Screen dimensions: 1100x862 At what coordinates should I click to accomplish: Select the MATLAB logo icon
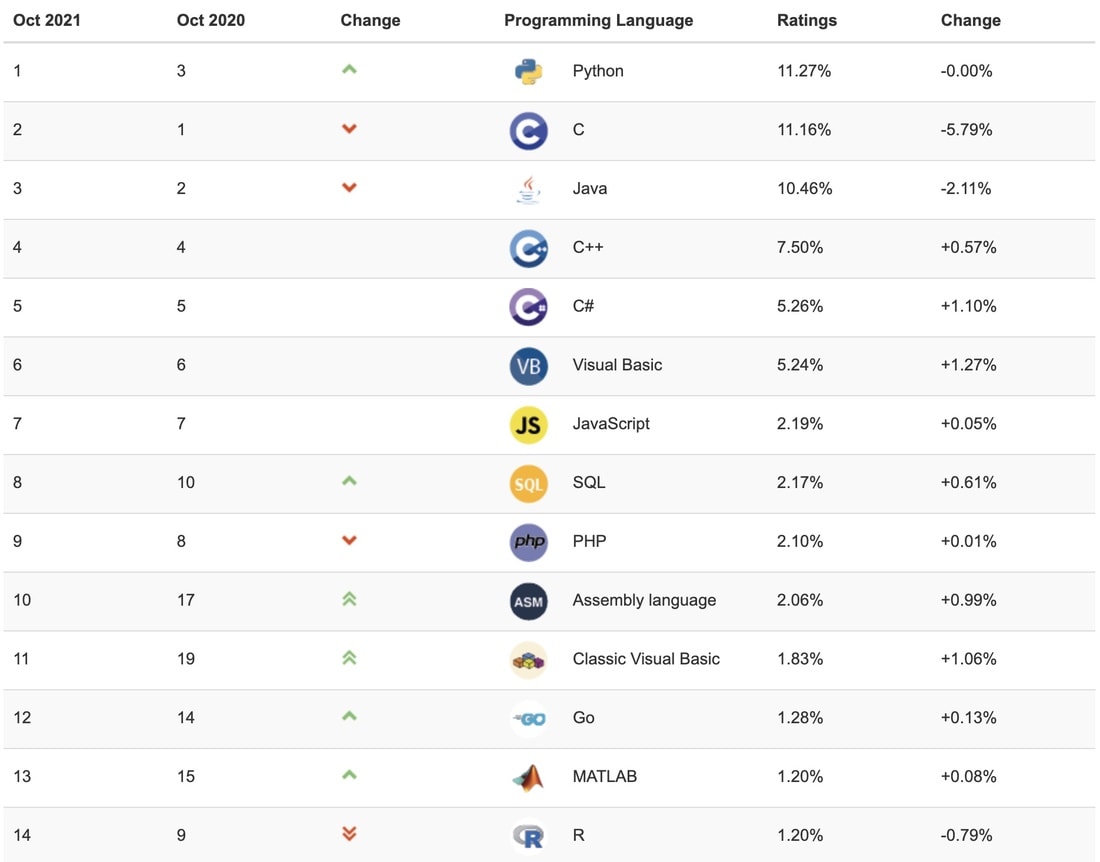(x=528, y=777)
